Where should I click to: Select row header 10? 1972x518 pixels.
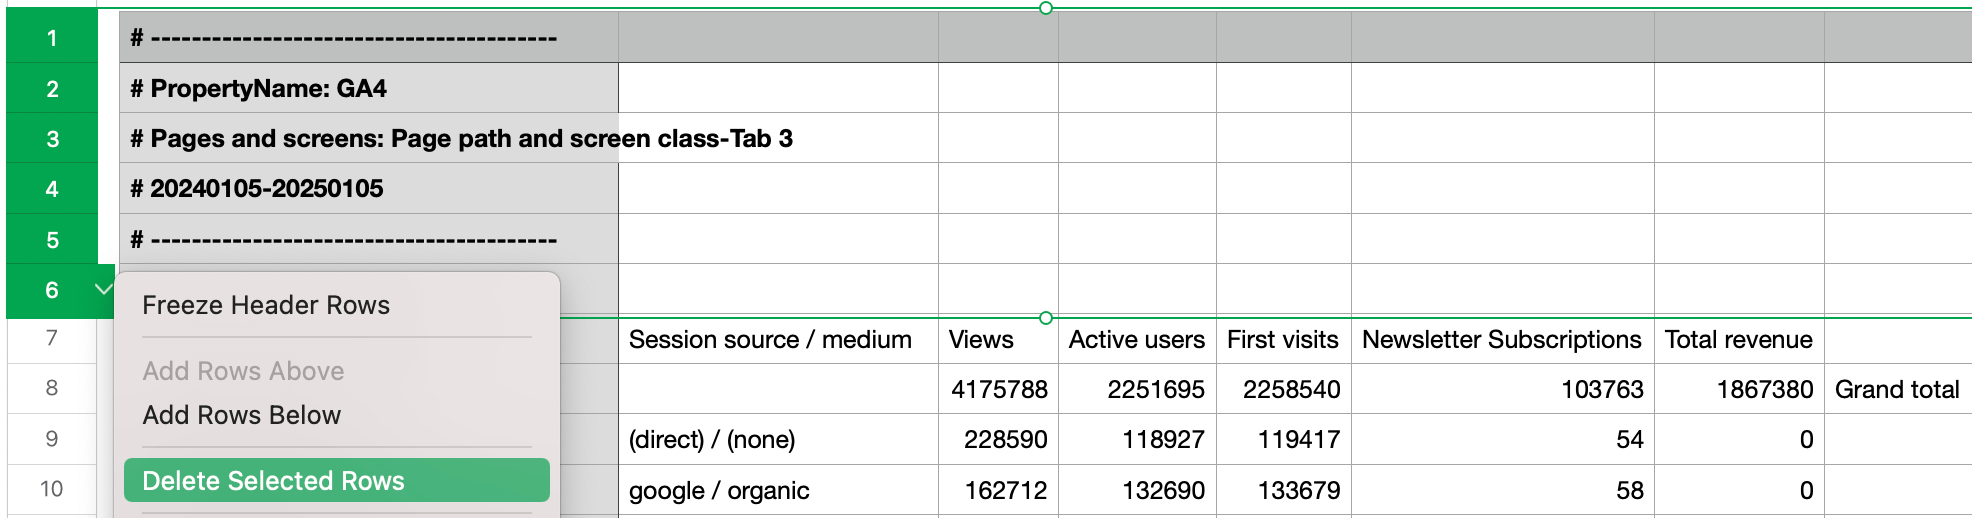coord(52,489)
